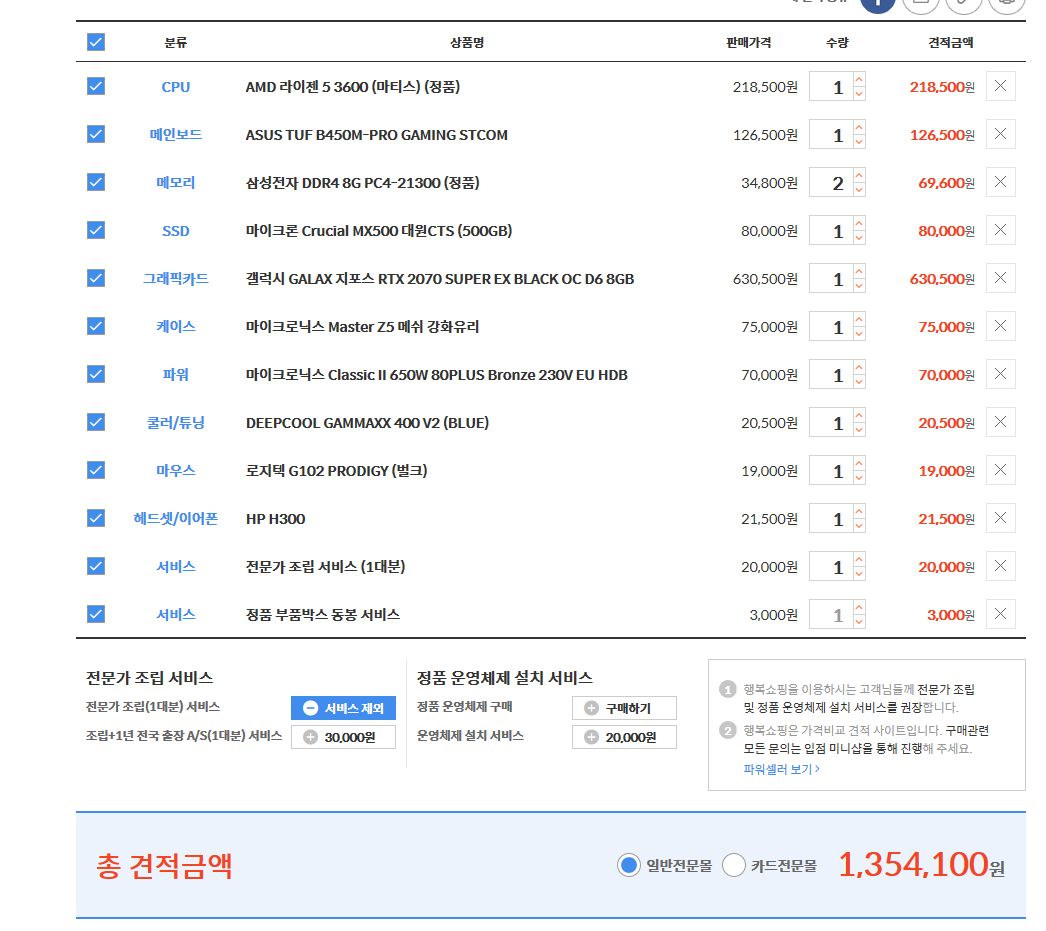Click the quantity input field for 파워 item
Viewport: 1046px width, 931px height.
coord(833,374)
